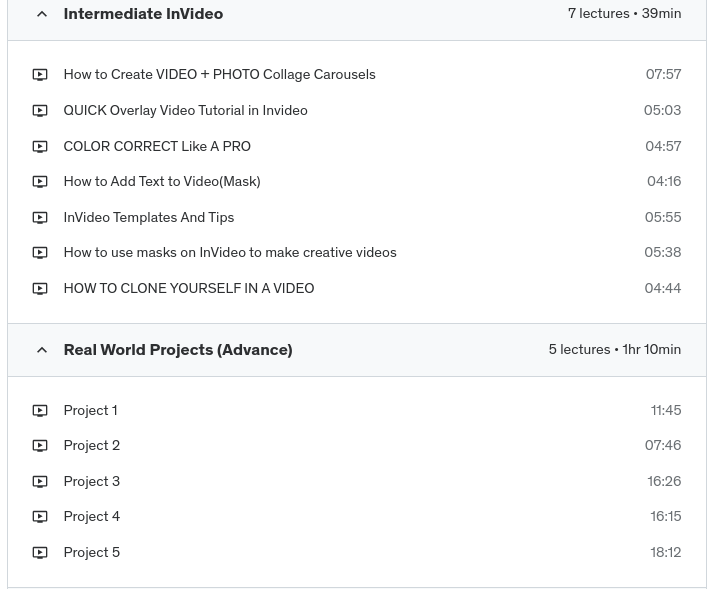Screen dimensions: 716x589
Task: Click the Intermediate InVideo section title
Action: click(x=143, y=14)
